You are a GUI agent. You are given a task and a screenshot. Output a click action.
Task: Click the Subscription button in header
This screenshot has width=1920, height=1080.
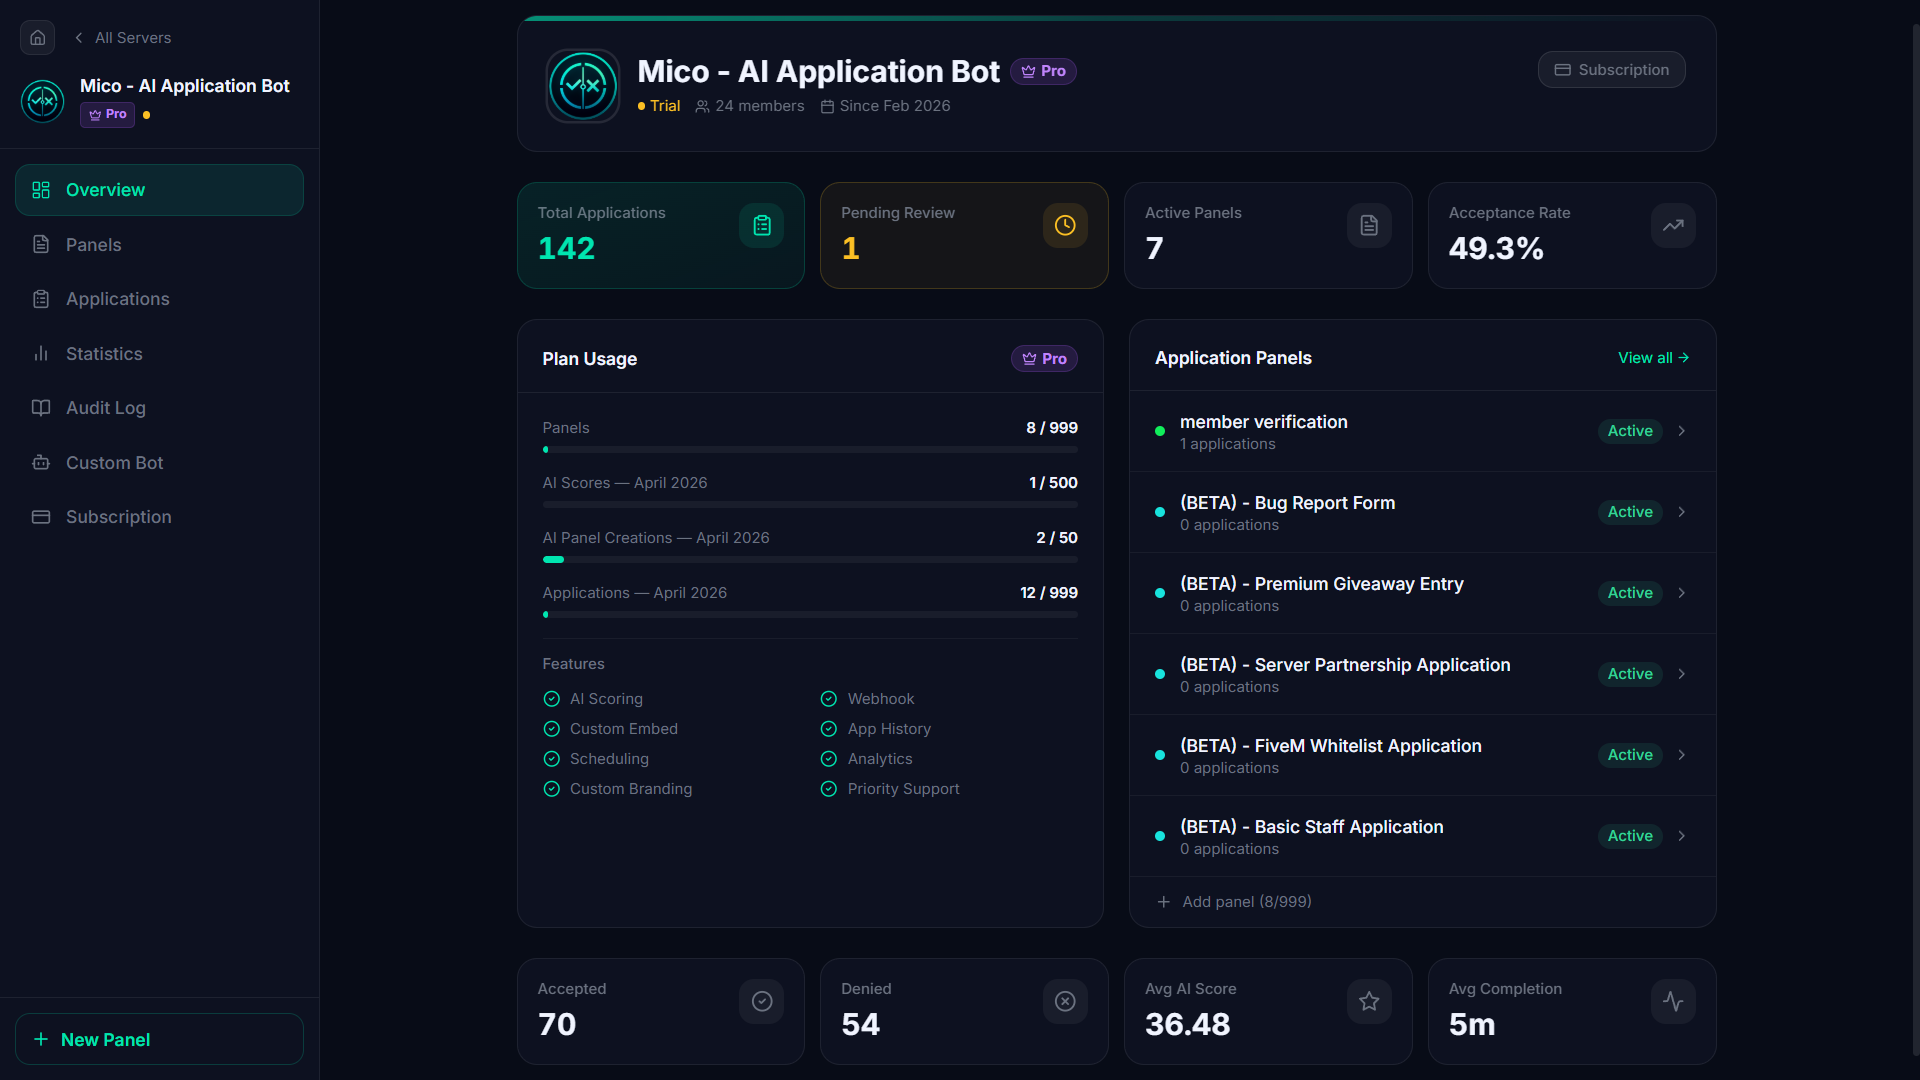coord(1611,70)
